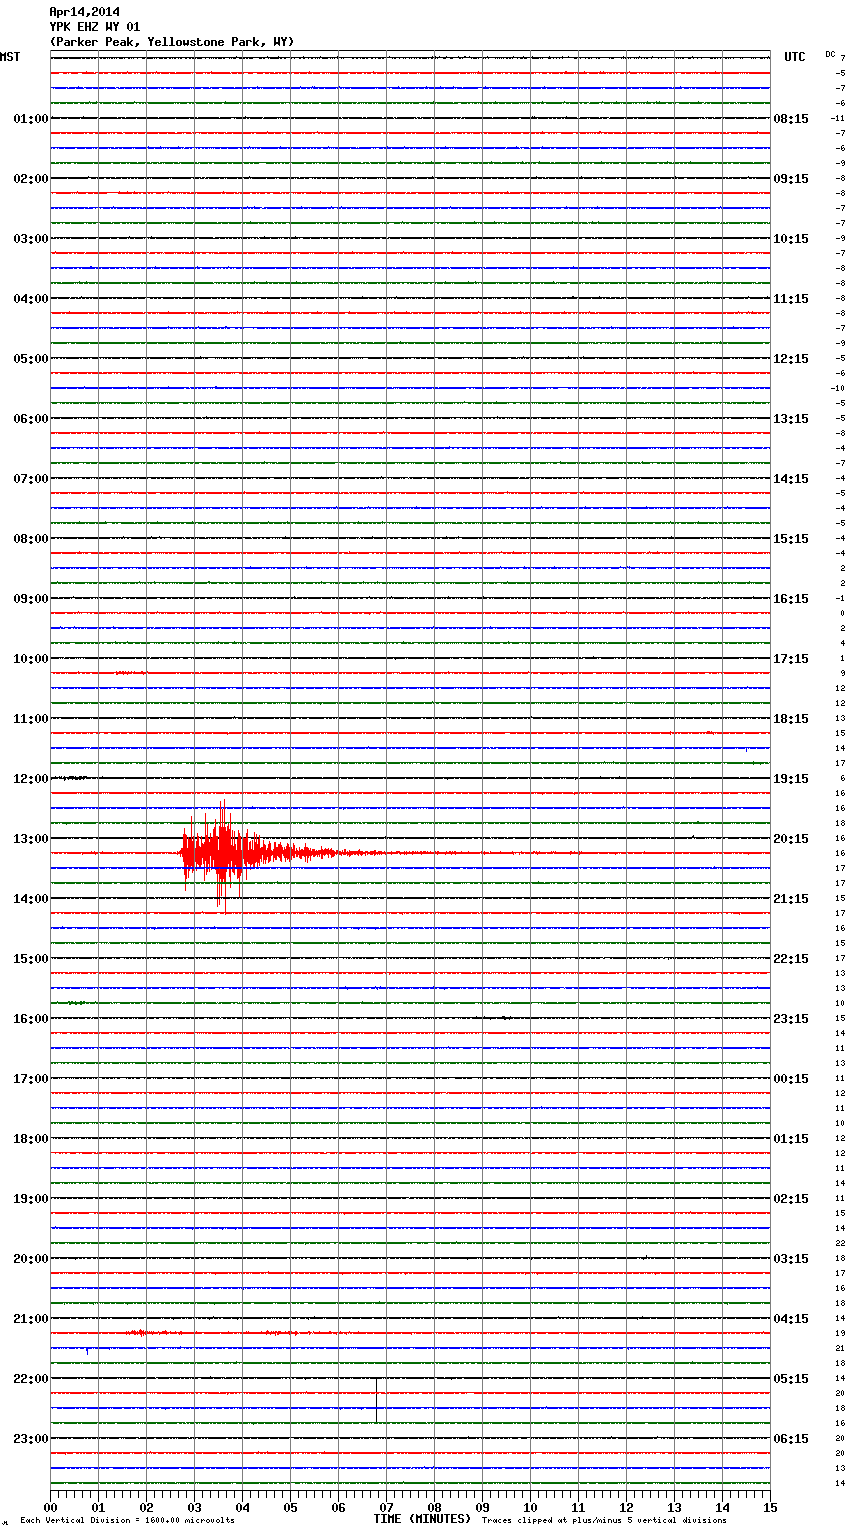Click the 14:00 MST time label

click(x=30, y=899)
